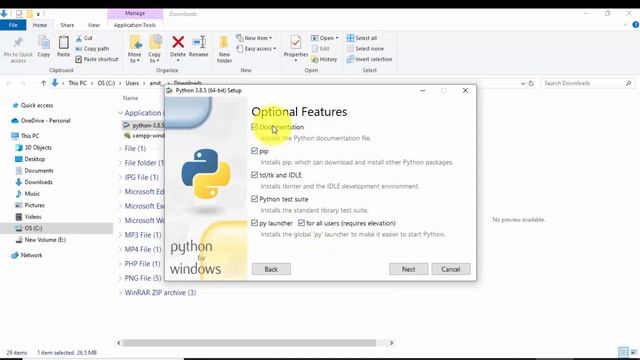Open the Copy to folder menu
This screenshot has height=360, width=640.
pos(154,49)
